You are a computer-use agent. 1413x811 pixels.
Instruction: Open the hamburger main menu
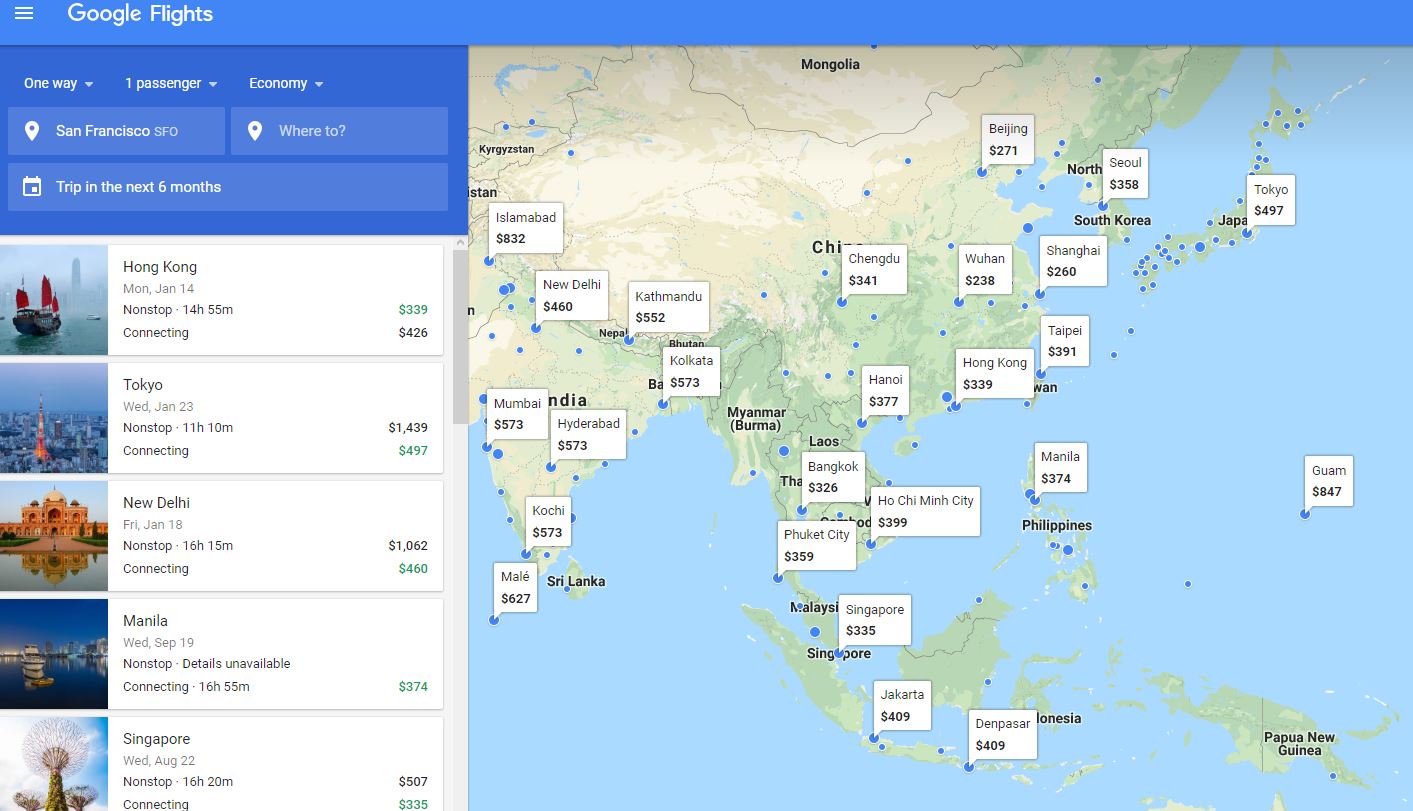[24, 14]
